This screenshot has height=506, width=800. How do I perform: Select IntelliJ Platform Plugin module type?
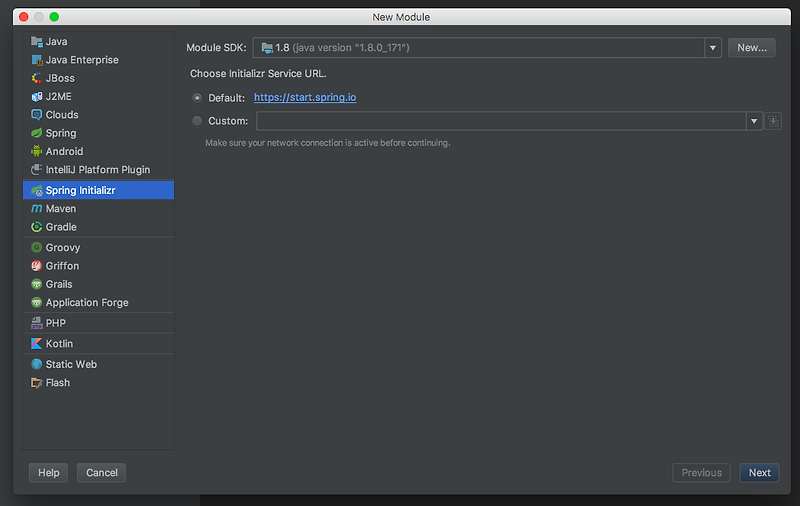[98, 170]
